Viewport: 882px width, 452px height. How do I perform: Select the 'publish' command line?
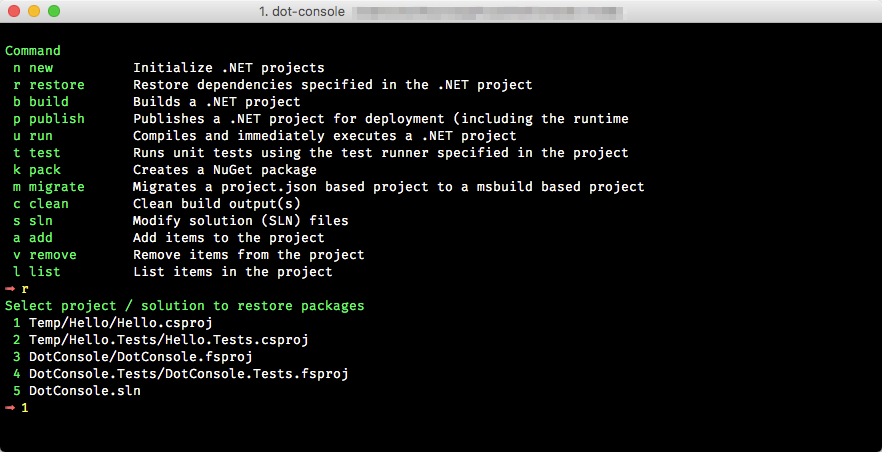[56, 119]
